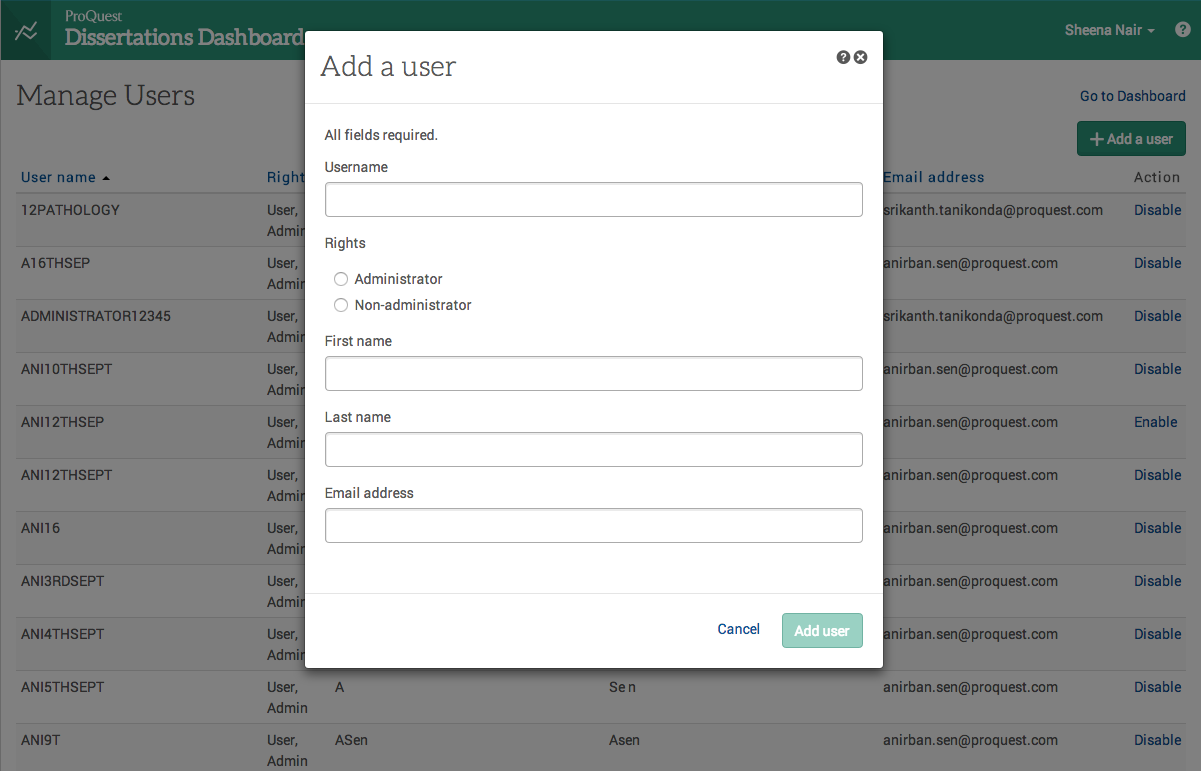Choose the Non-administrator radio option

[341, 305]
